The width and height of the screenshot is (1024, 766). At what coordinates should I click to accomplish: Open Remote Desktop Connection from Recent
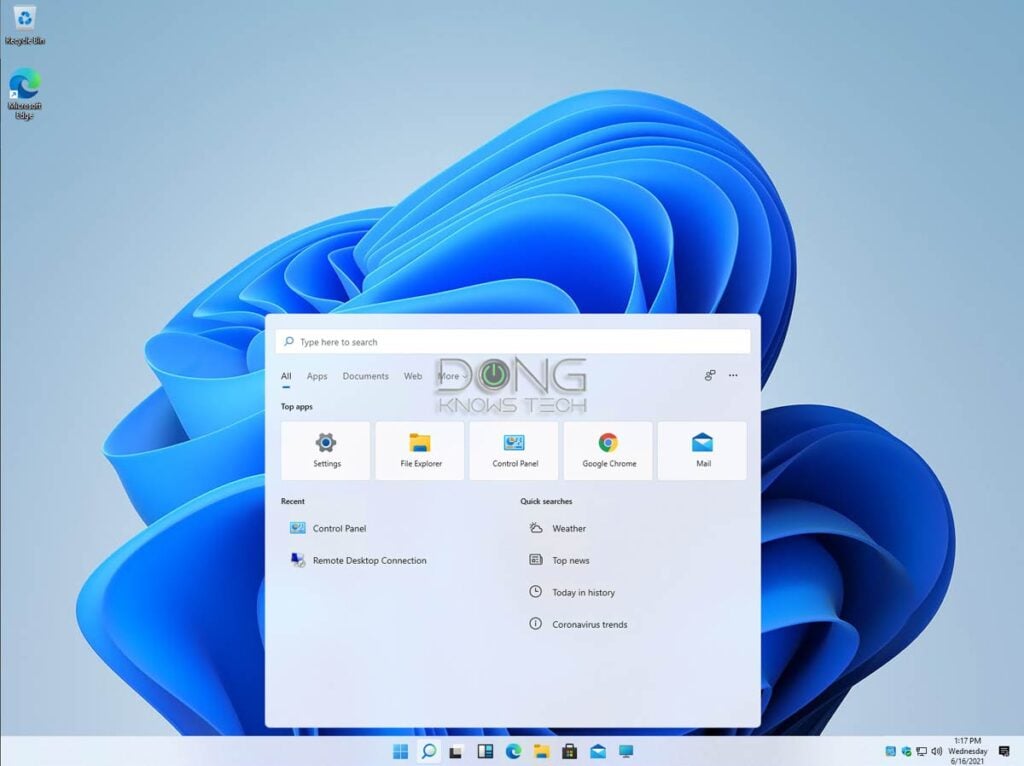click(358, 560)
